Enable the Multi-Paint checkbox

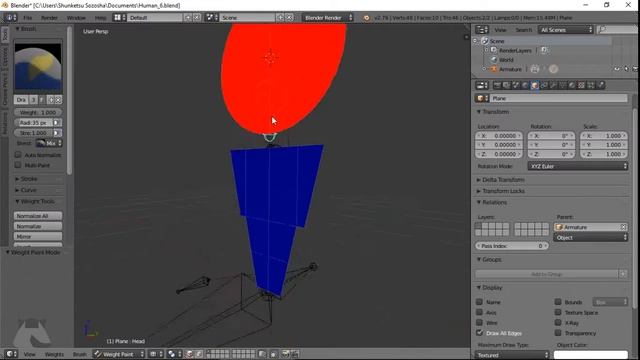click(x=18, y=165)
